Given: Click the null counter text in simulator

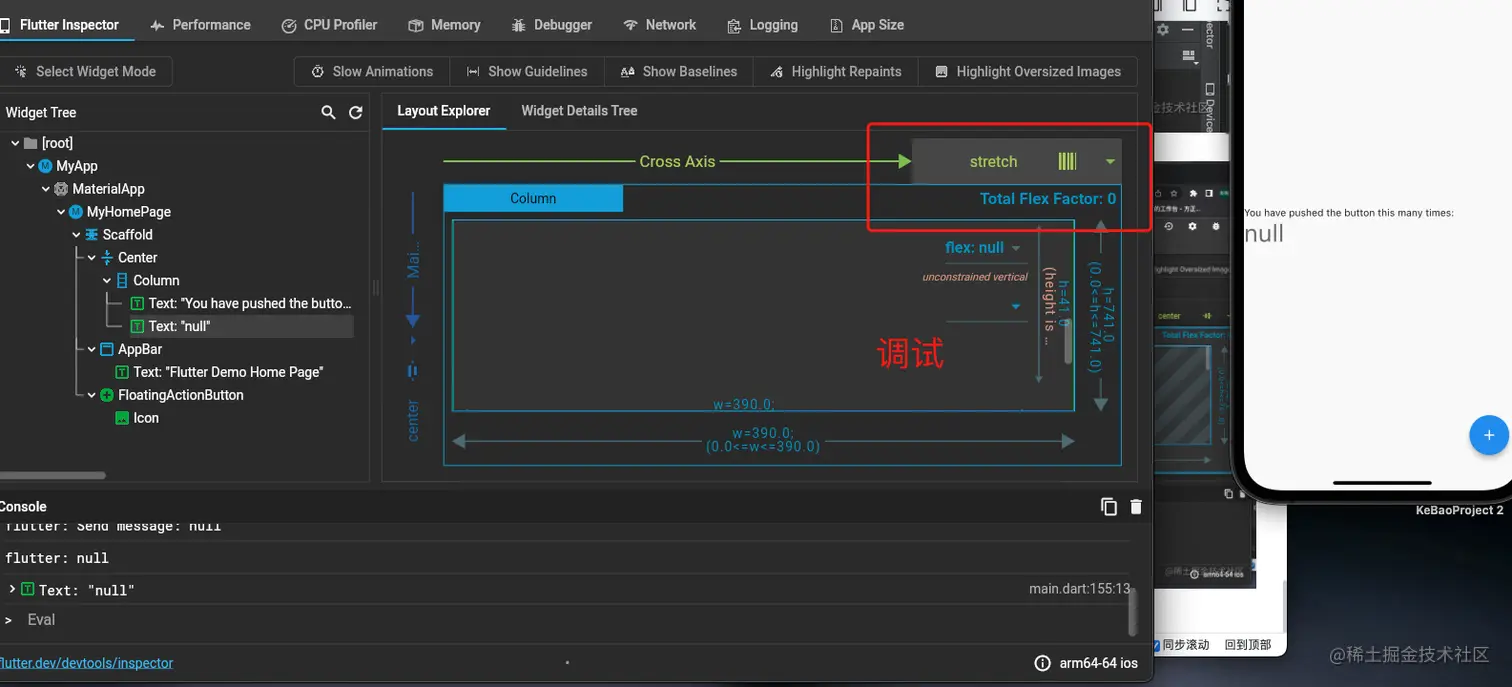Looking at the screenshot, I should (x=1264, y=234).
